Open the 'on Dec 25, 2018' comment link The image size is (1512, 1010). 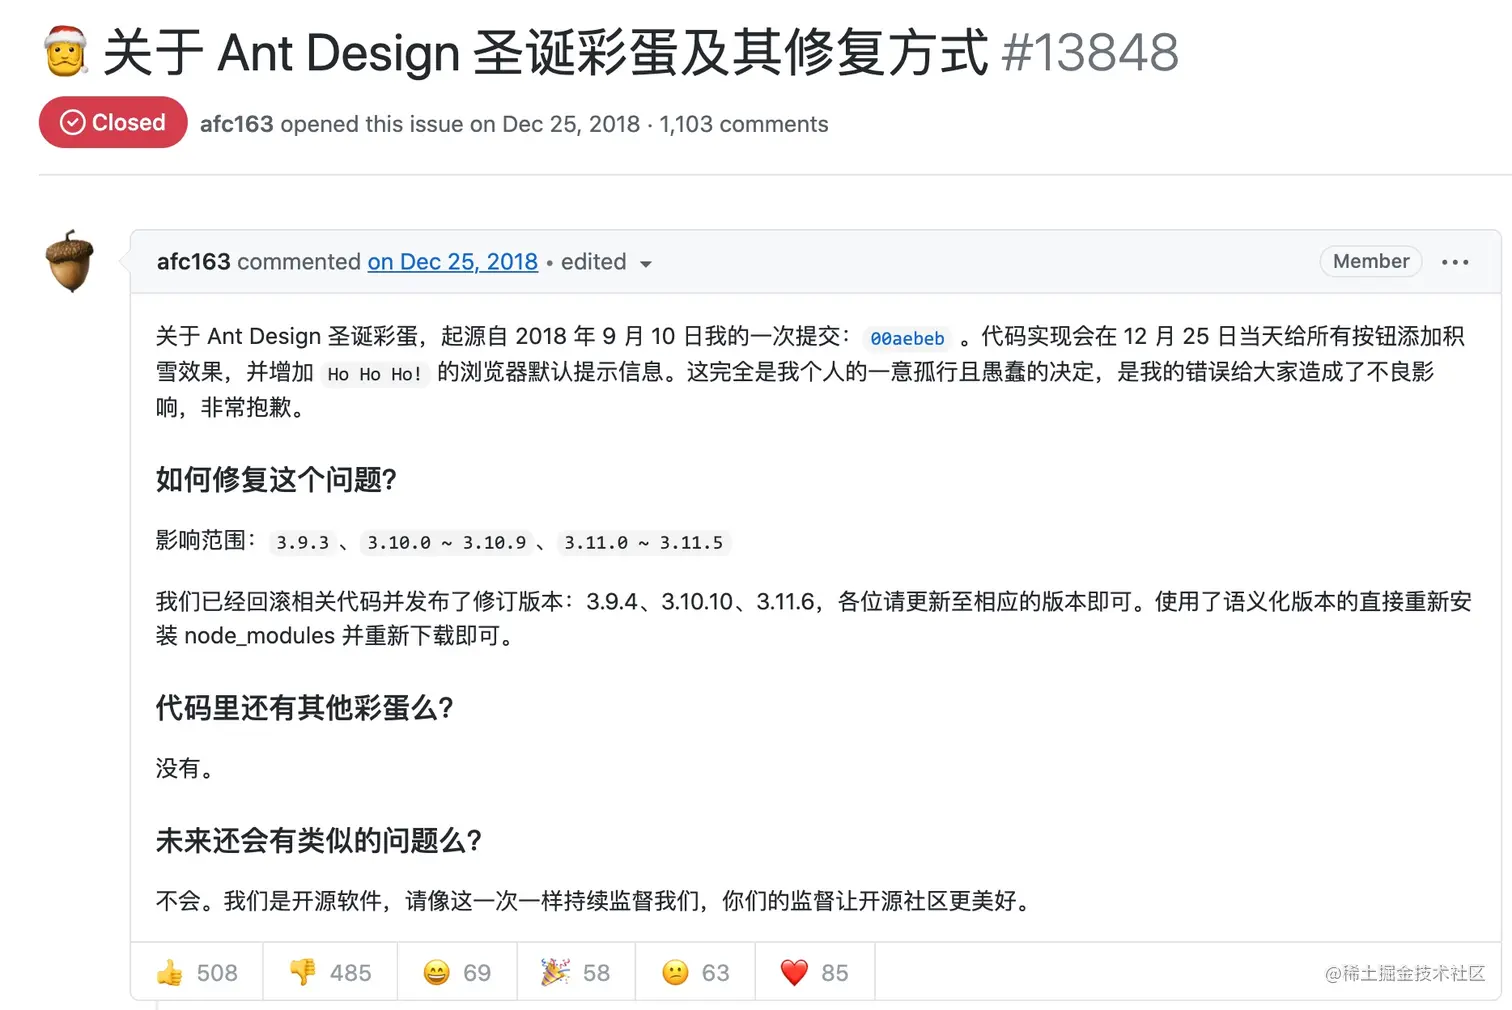tap(453, 262)
